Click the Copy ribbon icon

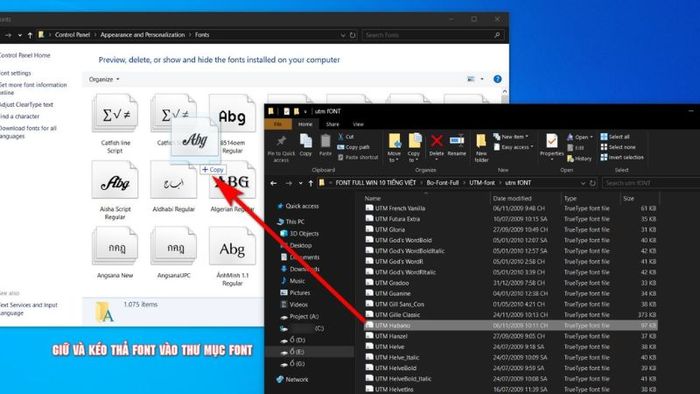tap(306, 141)
